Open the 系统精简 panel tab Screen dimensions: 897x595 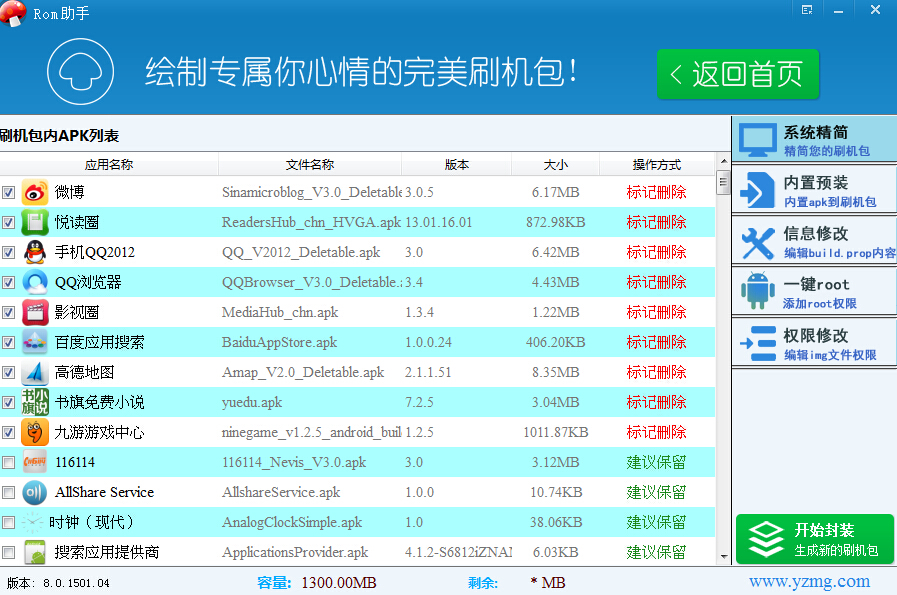pyautogui.click(x=815, y=139)
